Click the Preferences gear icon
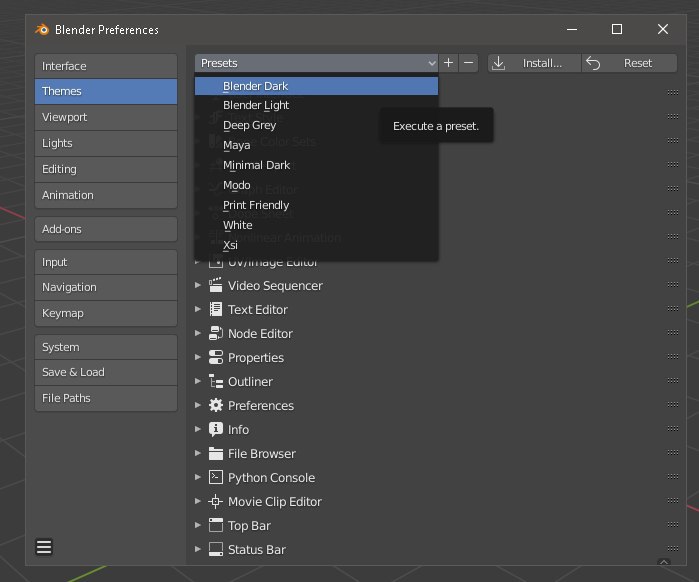Screen dimensions: 699x582 pyautogui.click(x=216, y=405)
